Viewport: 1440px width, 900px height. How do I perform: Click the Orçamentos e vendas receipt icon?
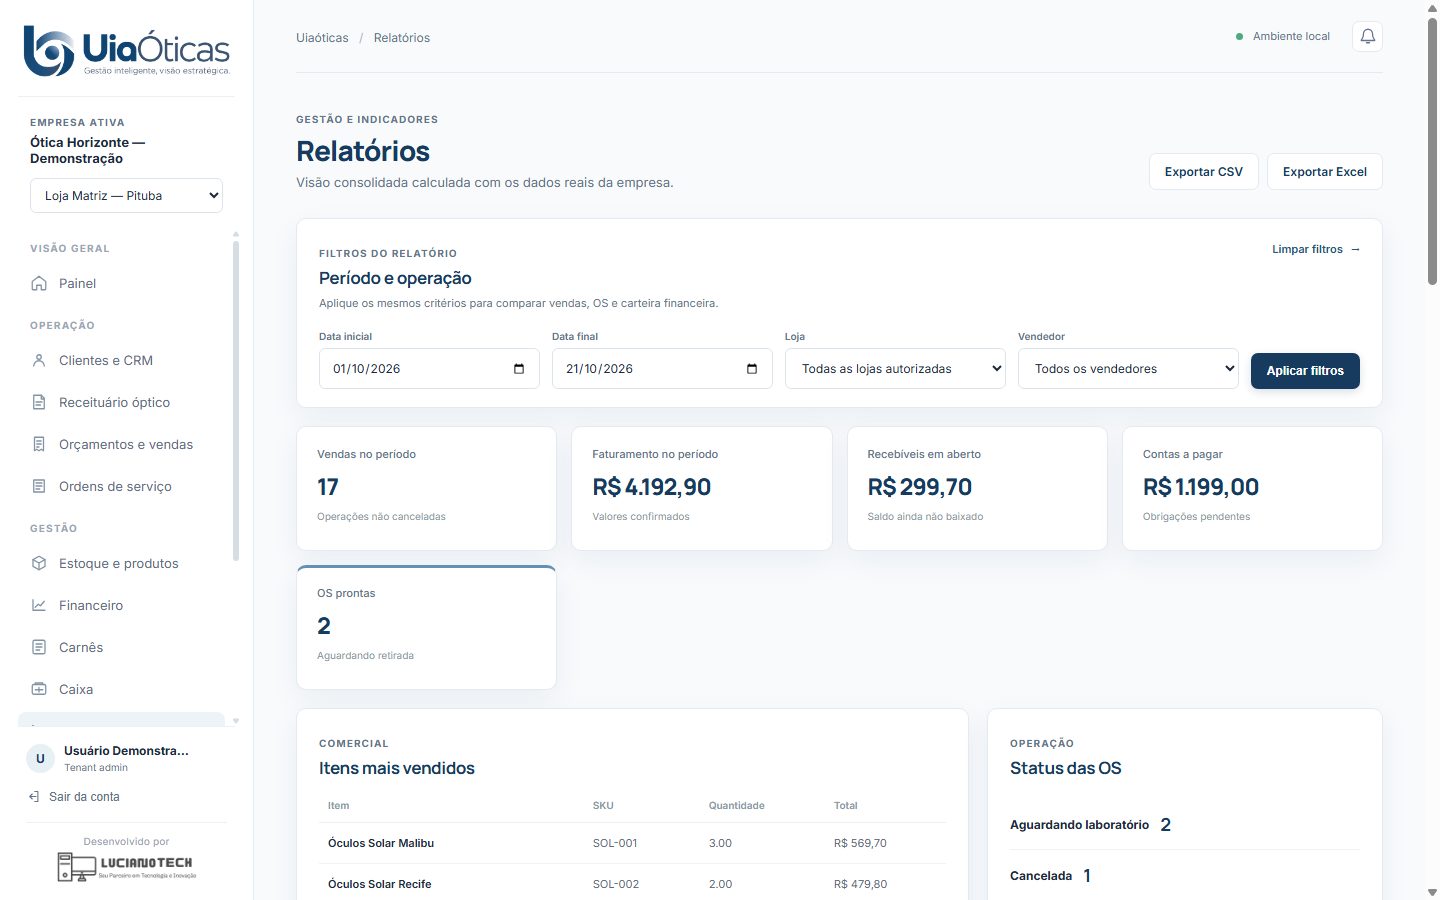pyautogui.click(x=39, y=445)
